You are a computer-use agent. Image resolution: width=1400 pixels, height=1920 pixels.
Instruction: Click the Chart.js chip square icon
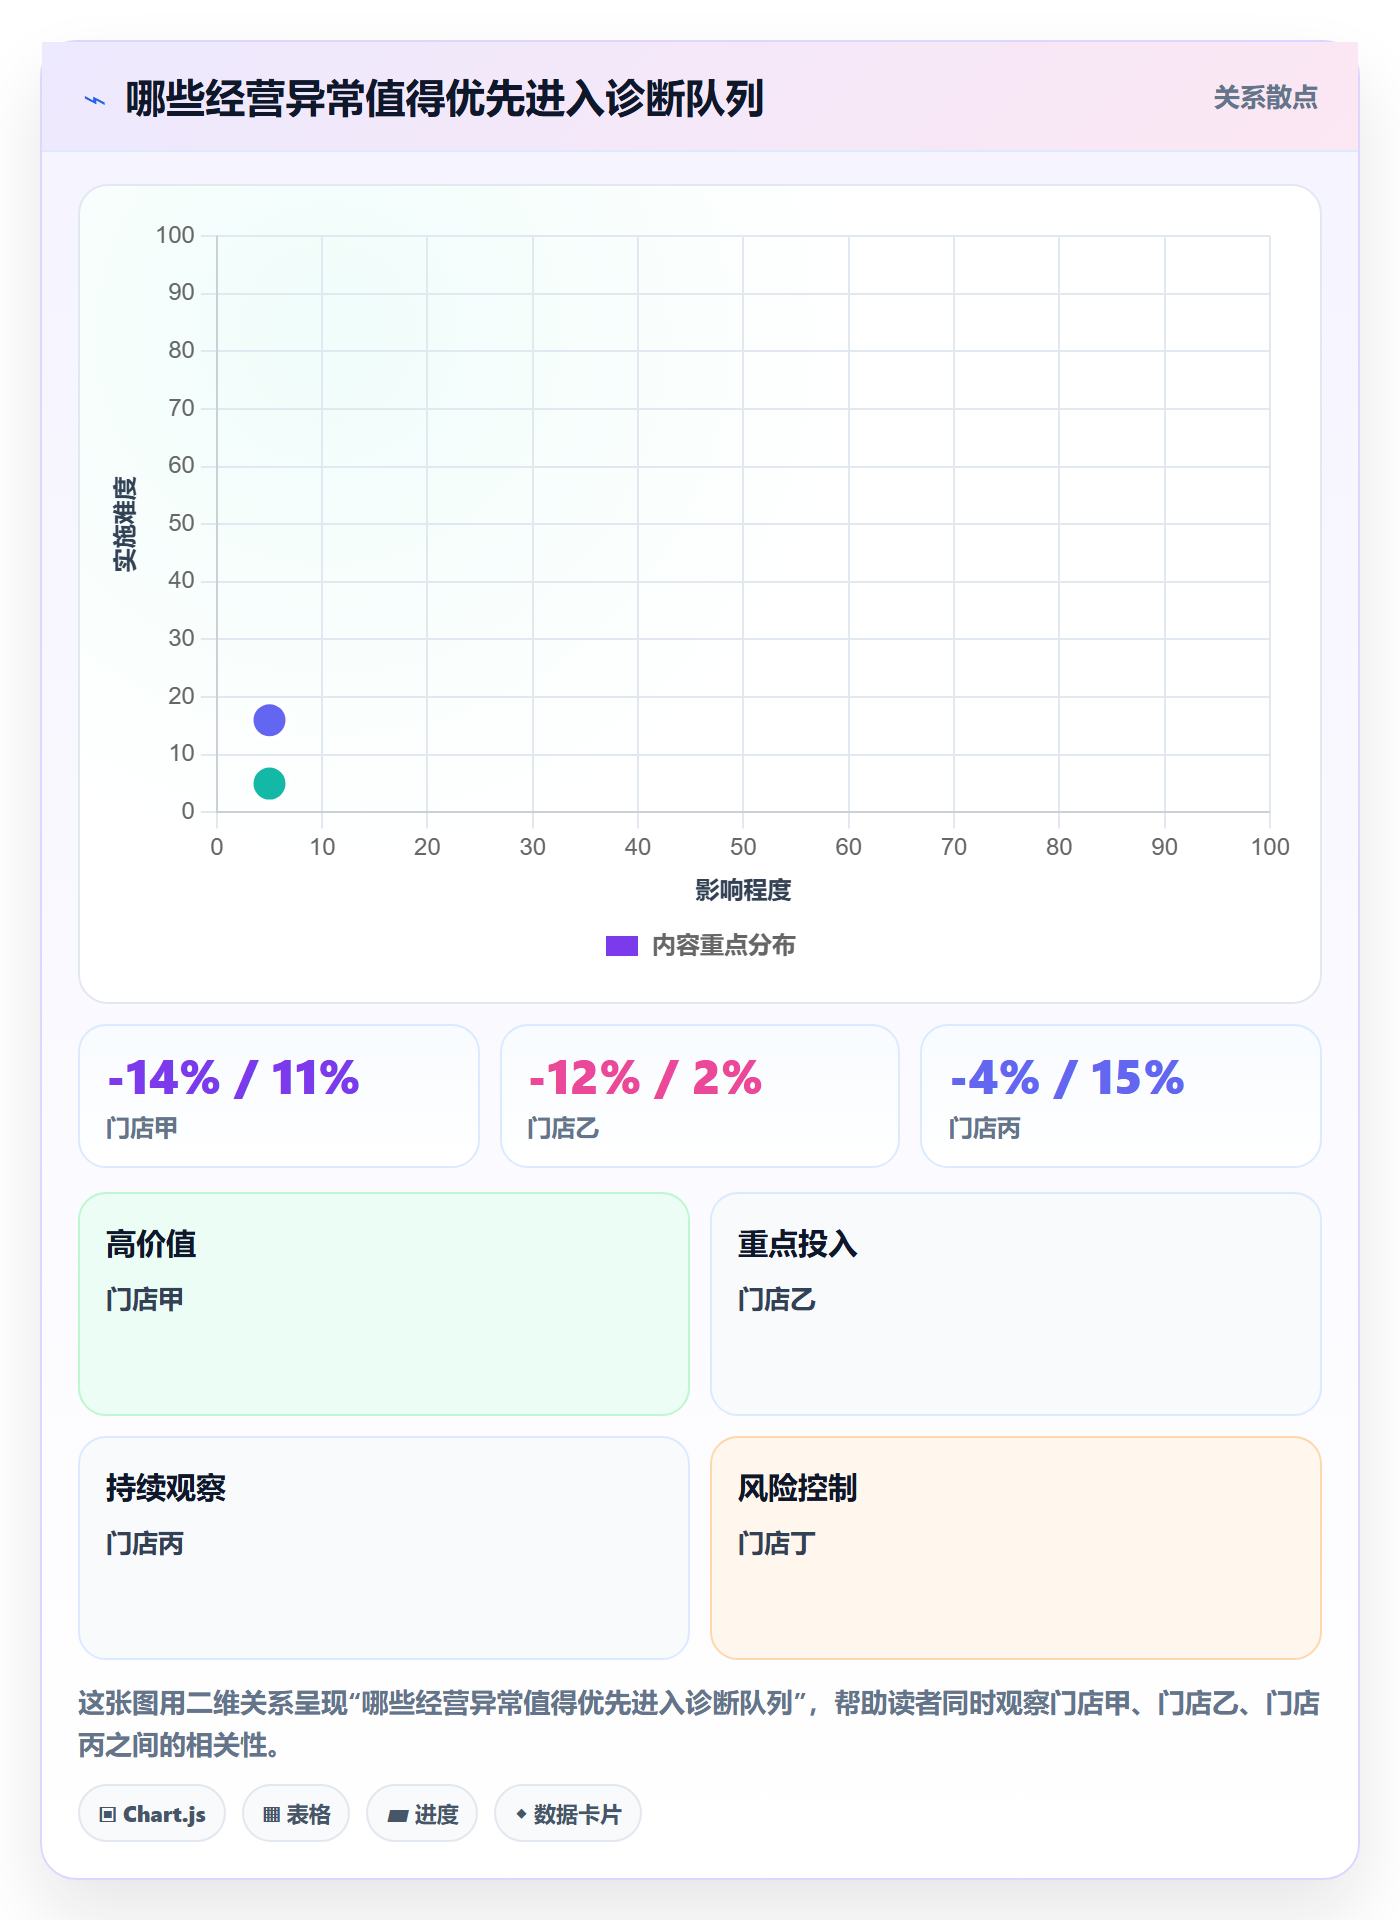(108, 1814)
